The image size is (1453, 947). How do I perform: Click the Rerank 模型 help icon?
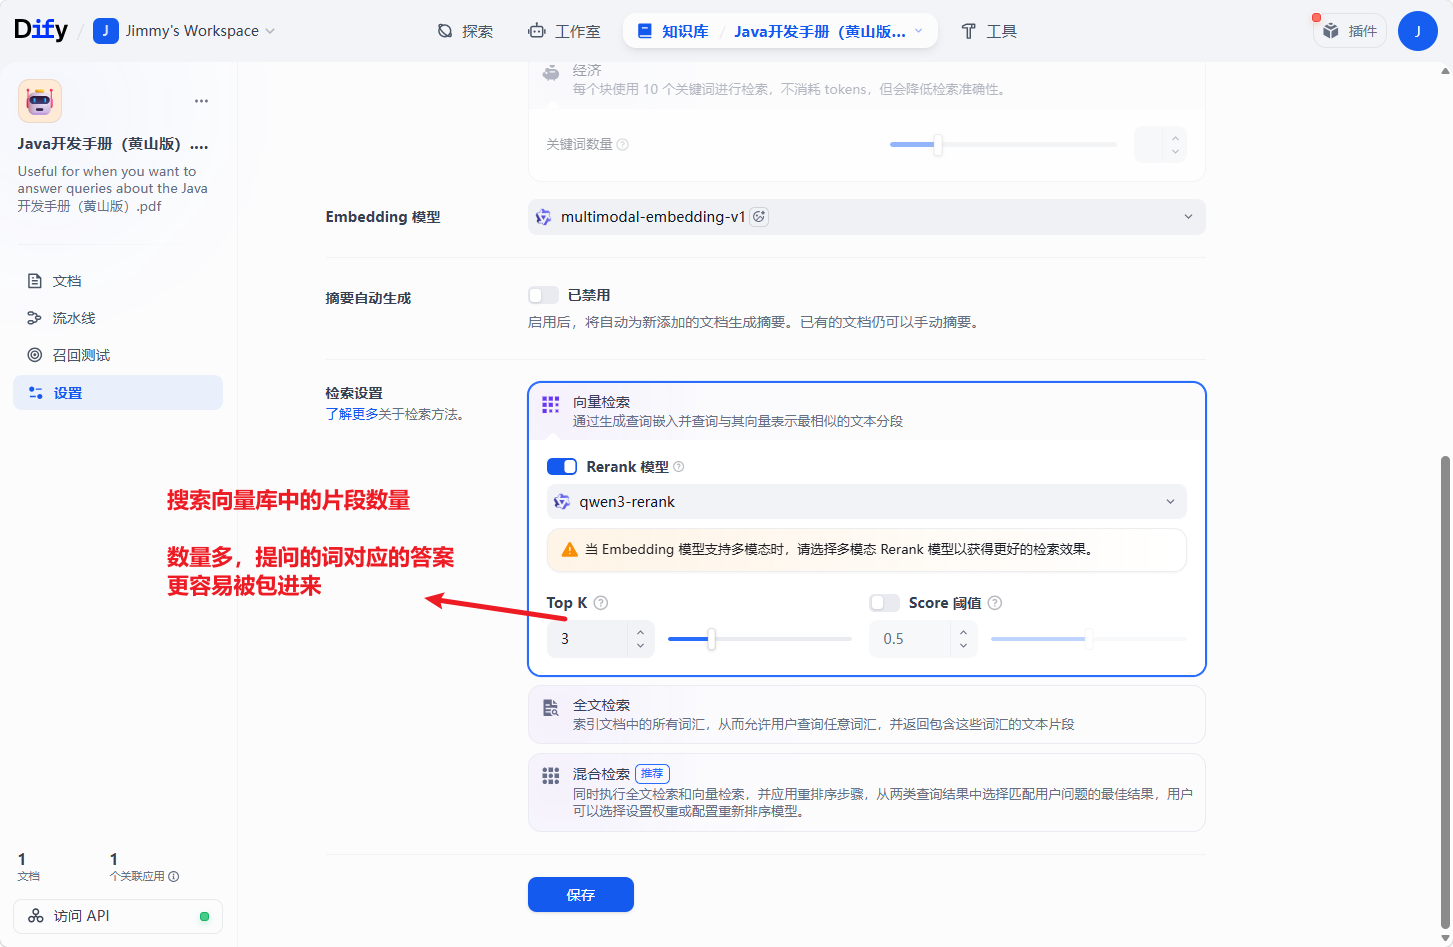679,467
